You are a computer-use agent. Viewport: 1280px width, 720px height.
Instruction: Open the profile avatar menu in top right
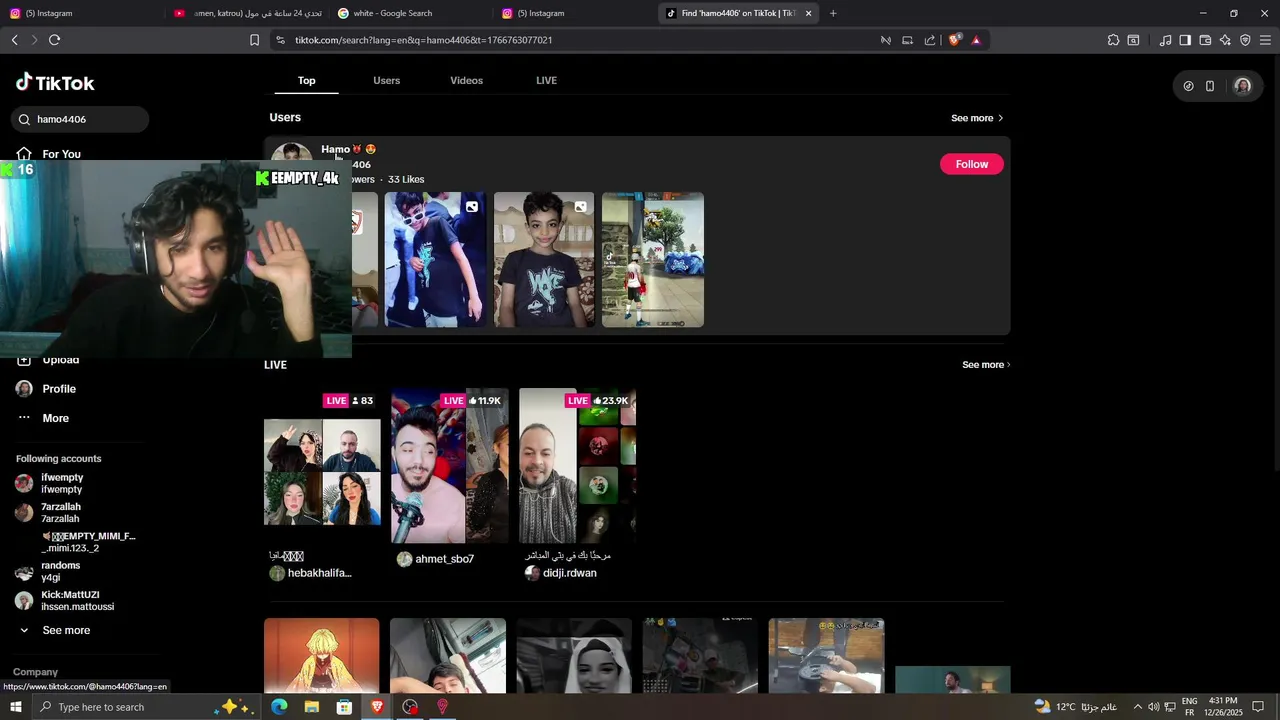[x=1242, y=86]
